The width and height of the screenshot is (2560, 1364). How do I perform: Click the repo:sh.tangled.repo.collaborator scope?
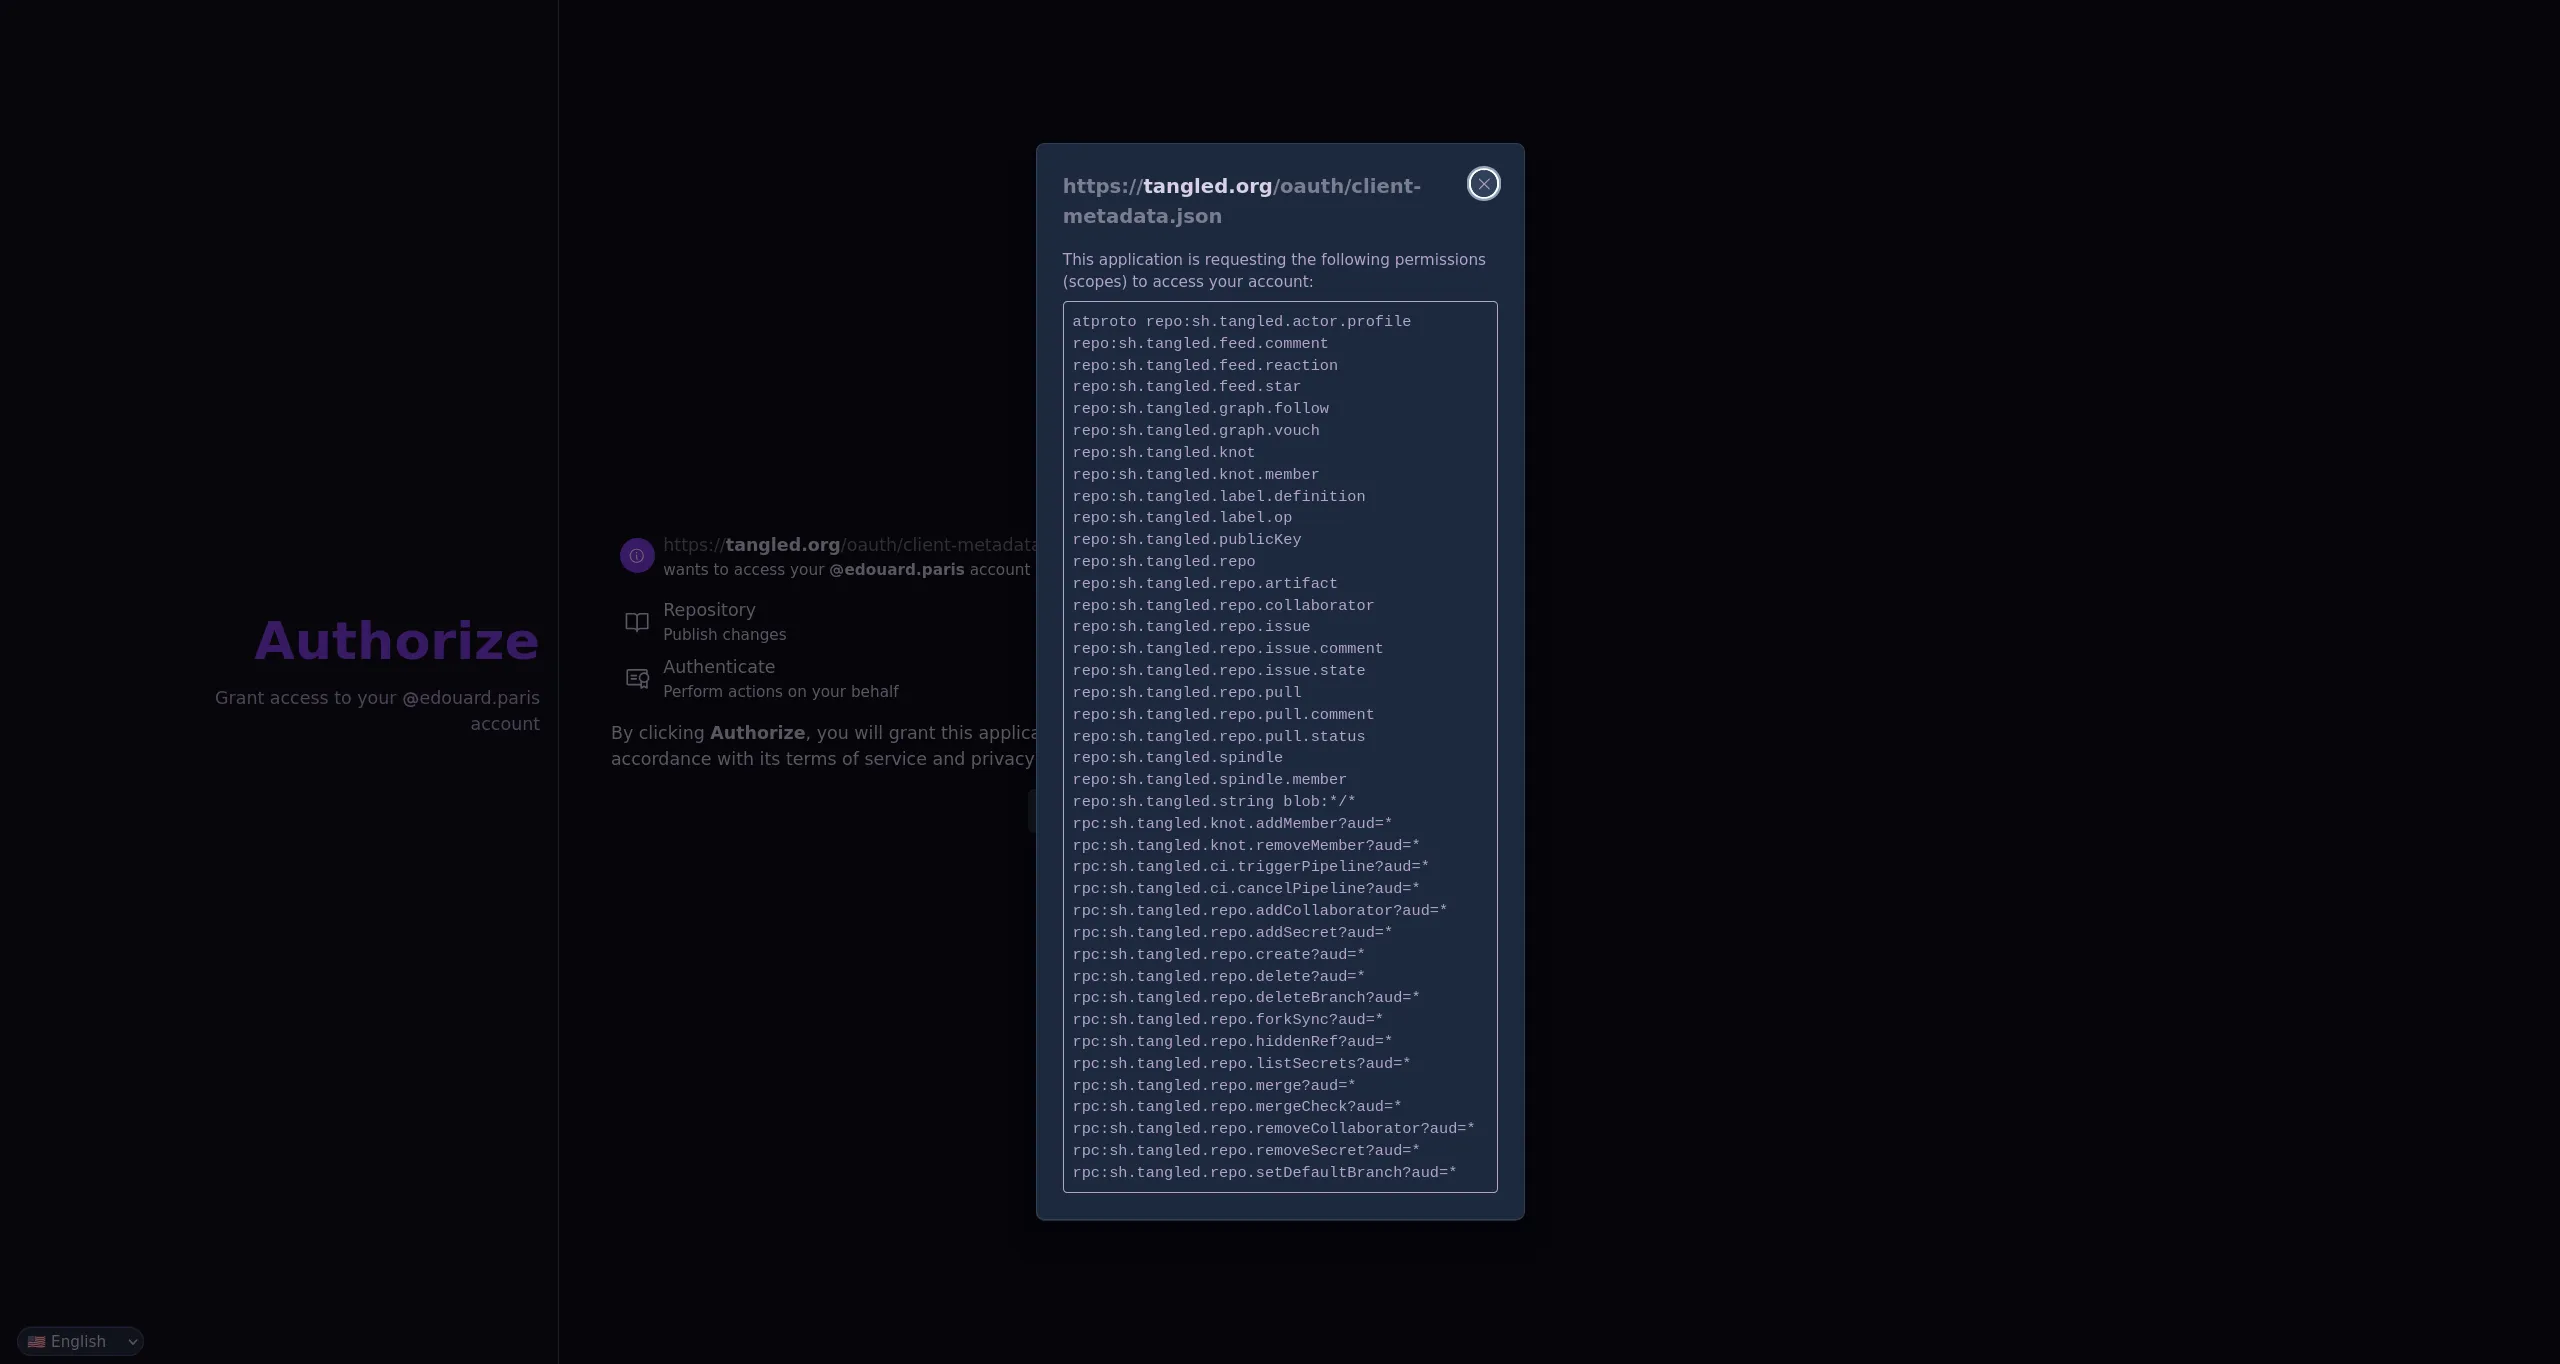[1223, 605]
